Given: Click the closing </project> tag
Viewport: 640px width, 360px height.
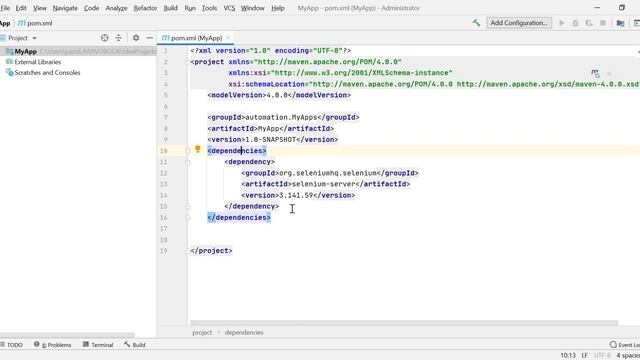Looking at the screenshot, I should tap(211, 251).
